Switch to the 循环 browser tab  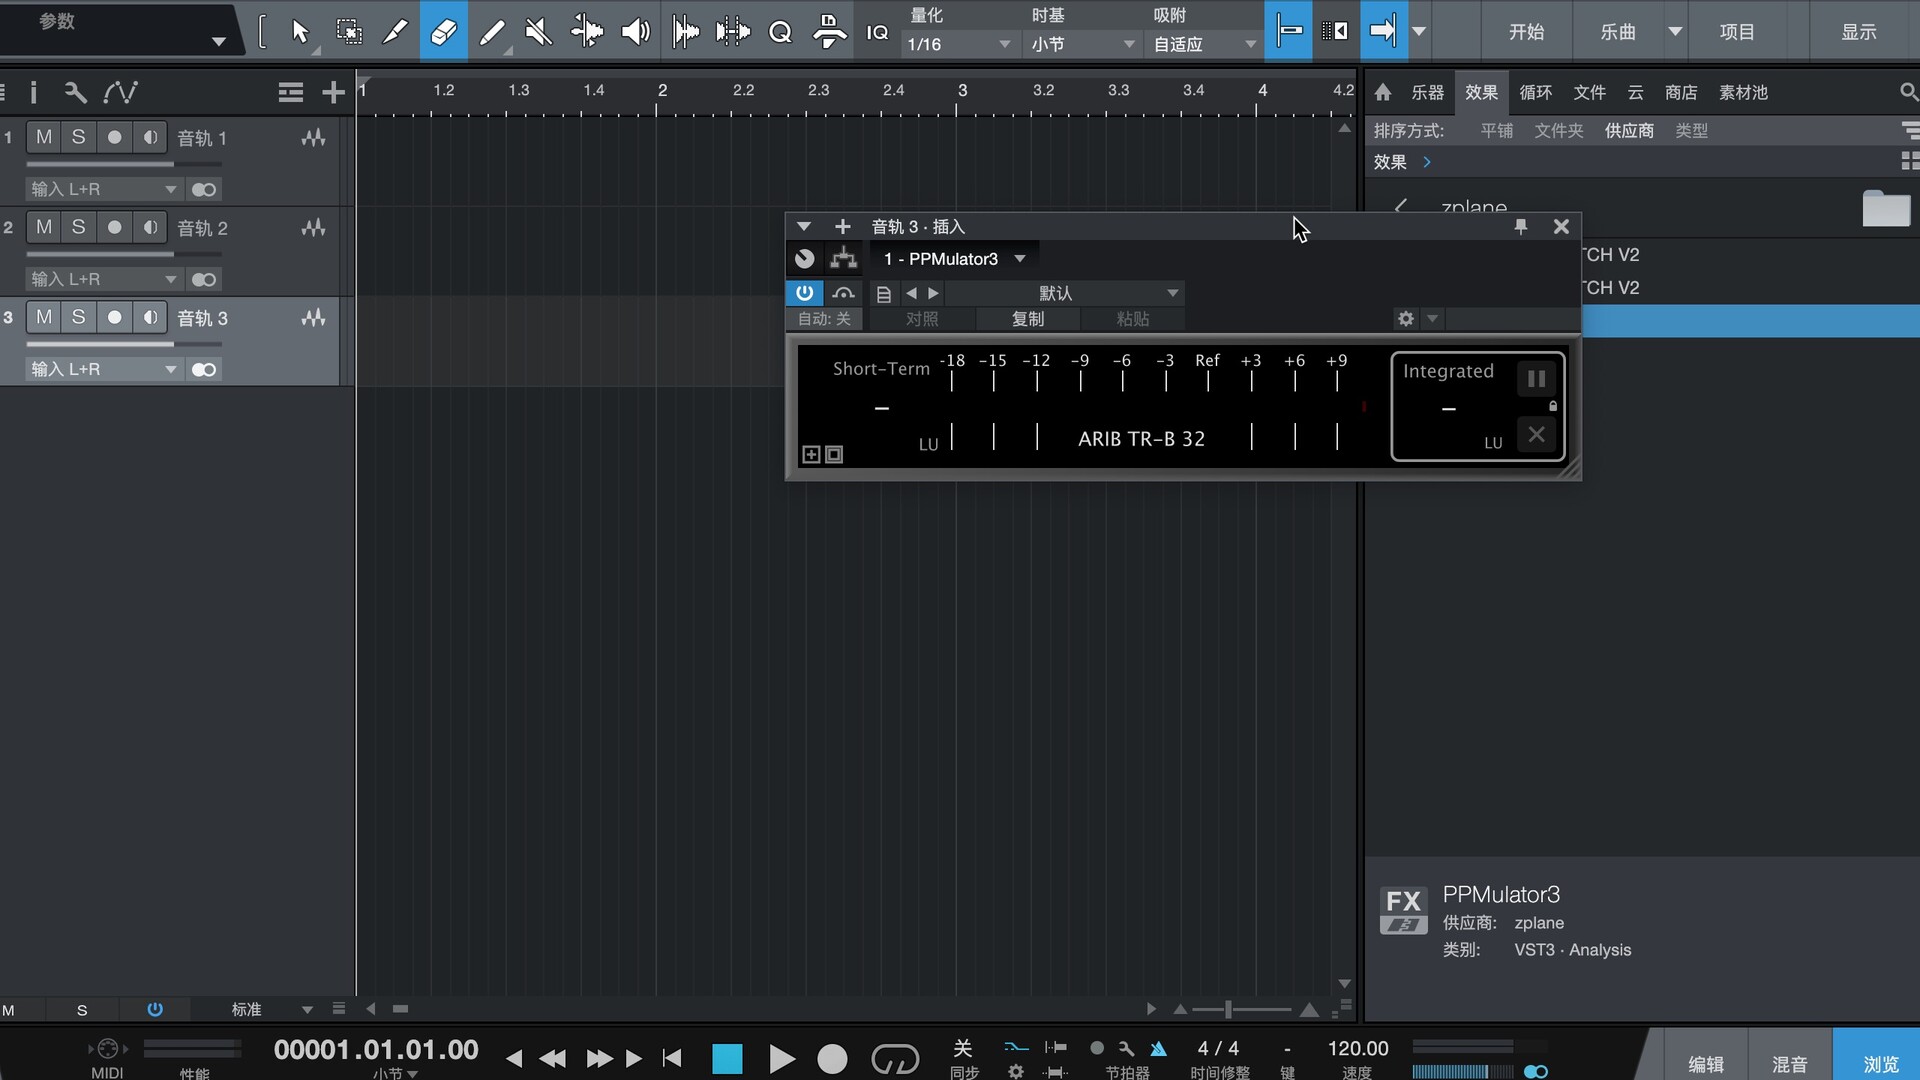tap(1535, 93)
